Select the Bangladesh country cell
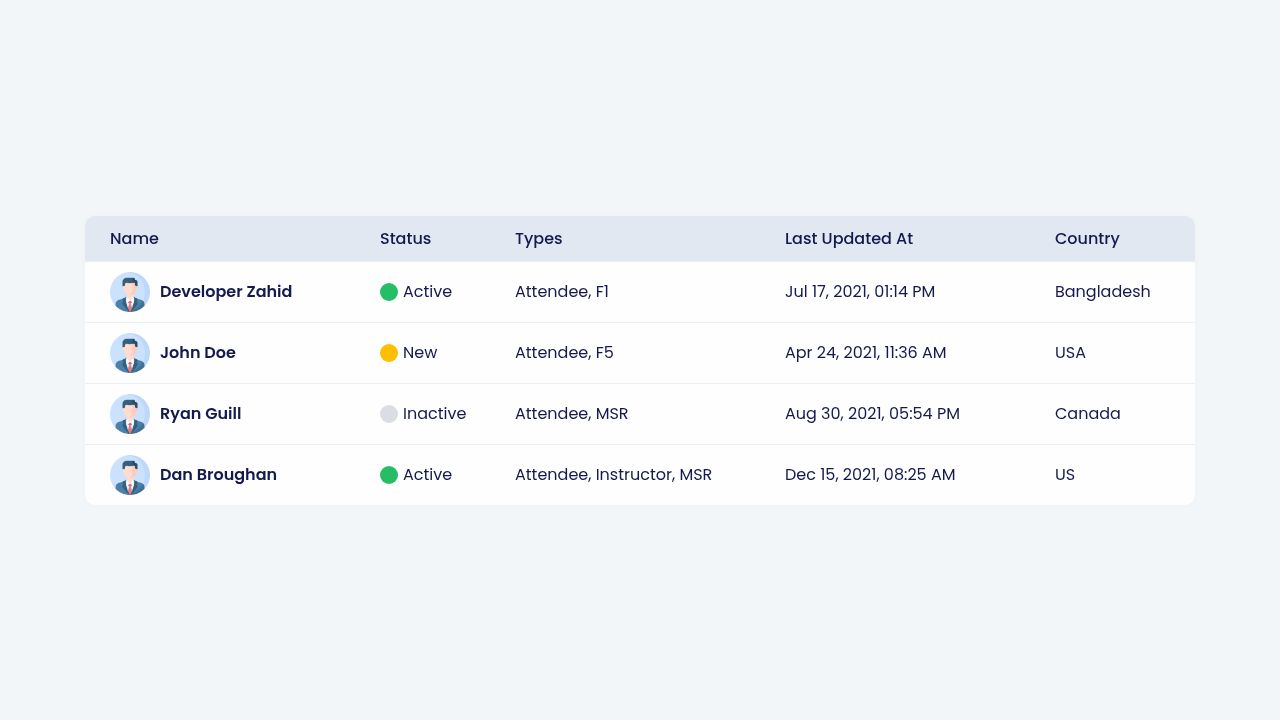This screenshot has height=720, width=1280. (x=1103, y=292)
